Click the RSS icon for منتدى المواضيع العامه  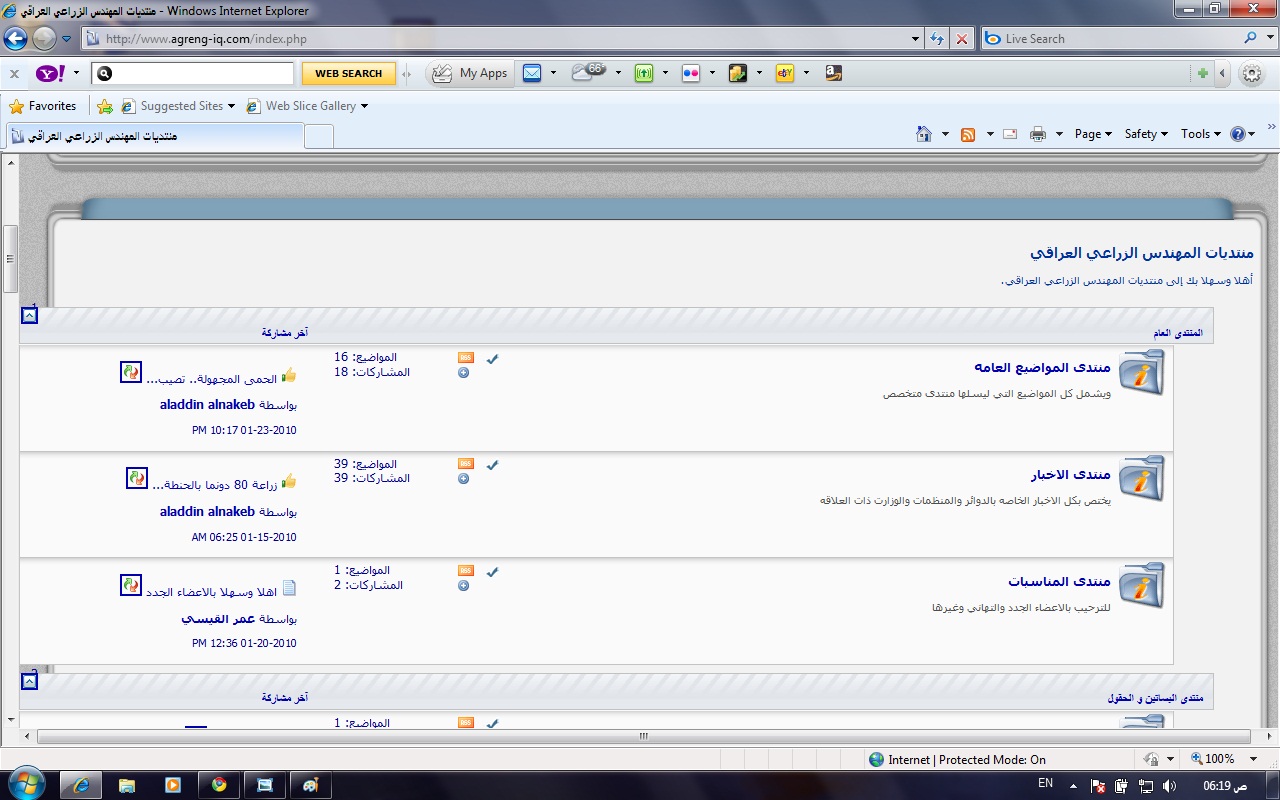point(465,358)
